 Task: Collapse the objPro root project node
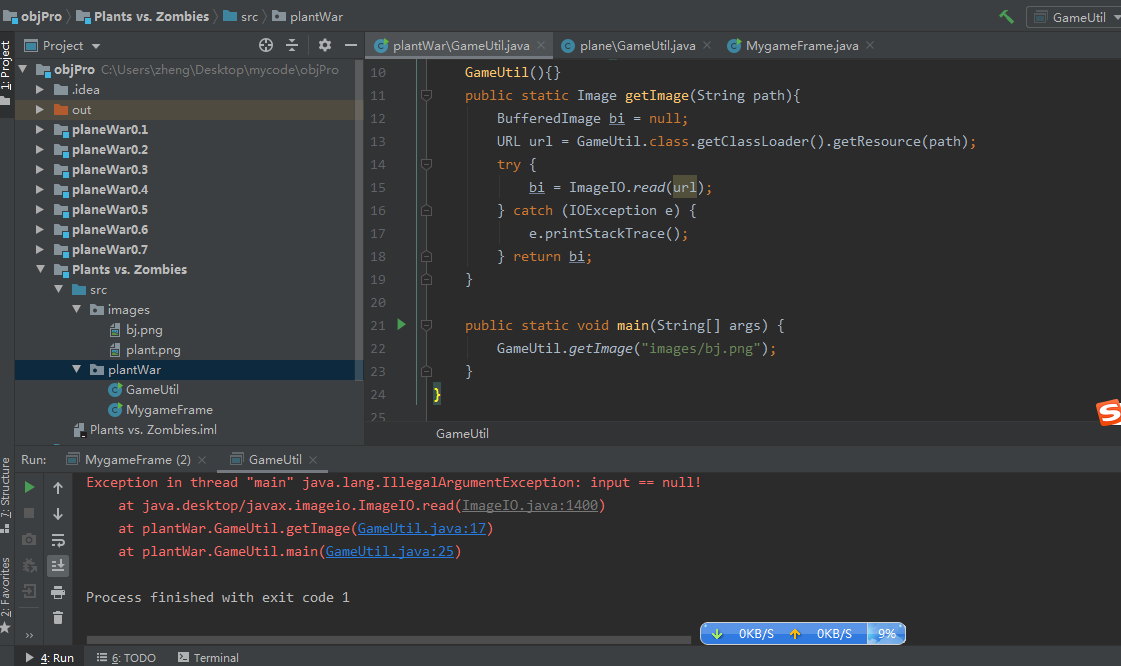pyautogui.click(x=23, y=69)
